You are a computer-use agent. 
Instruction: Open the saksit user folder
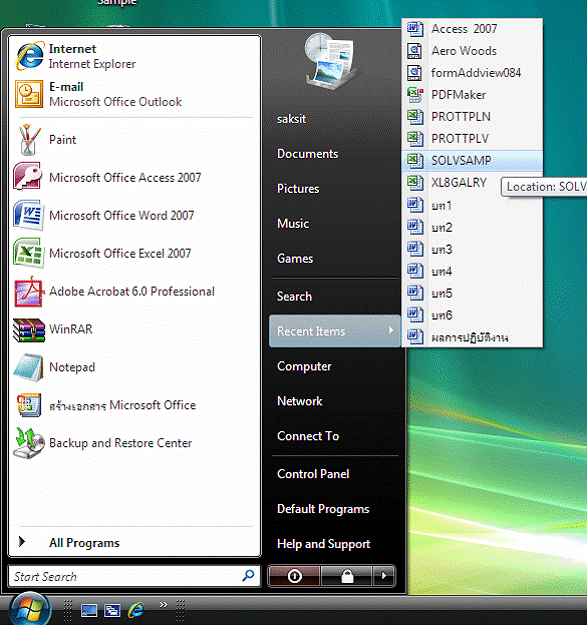291,119
